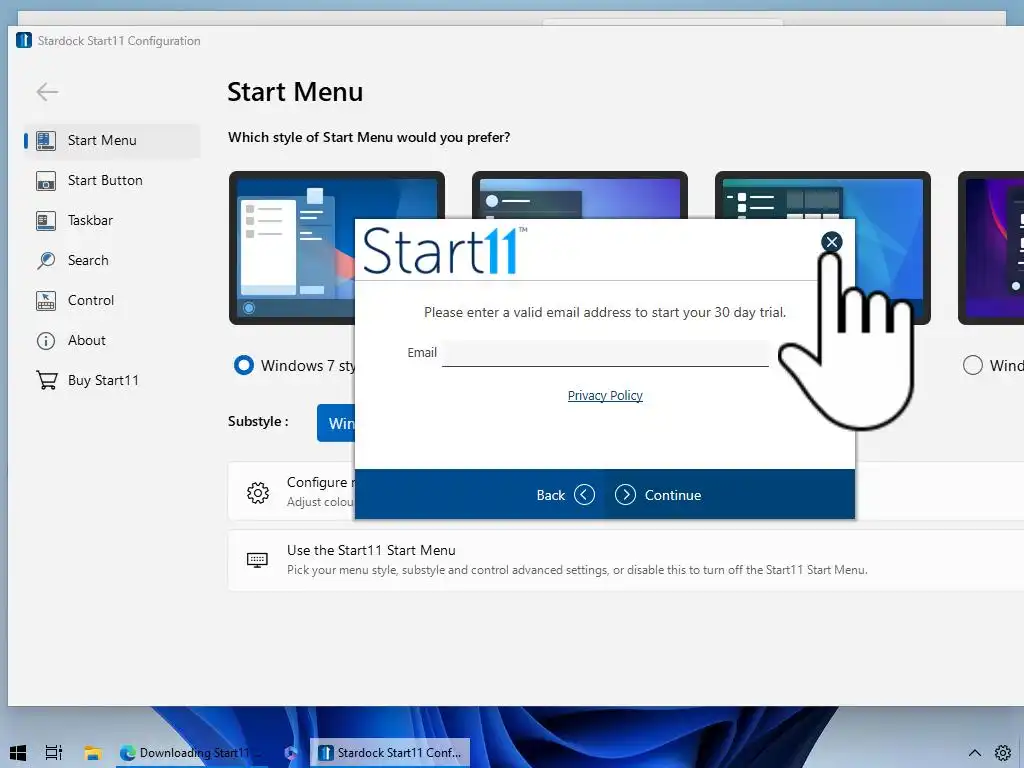
Task: Open File Explorer from the taskbar
Action: point(93,753)
